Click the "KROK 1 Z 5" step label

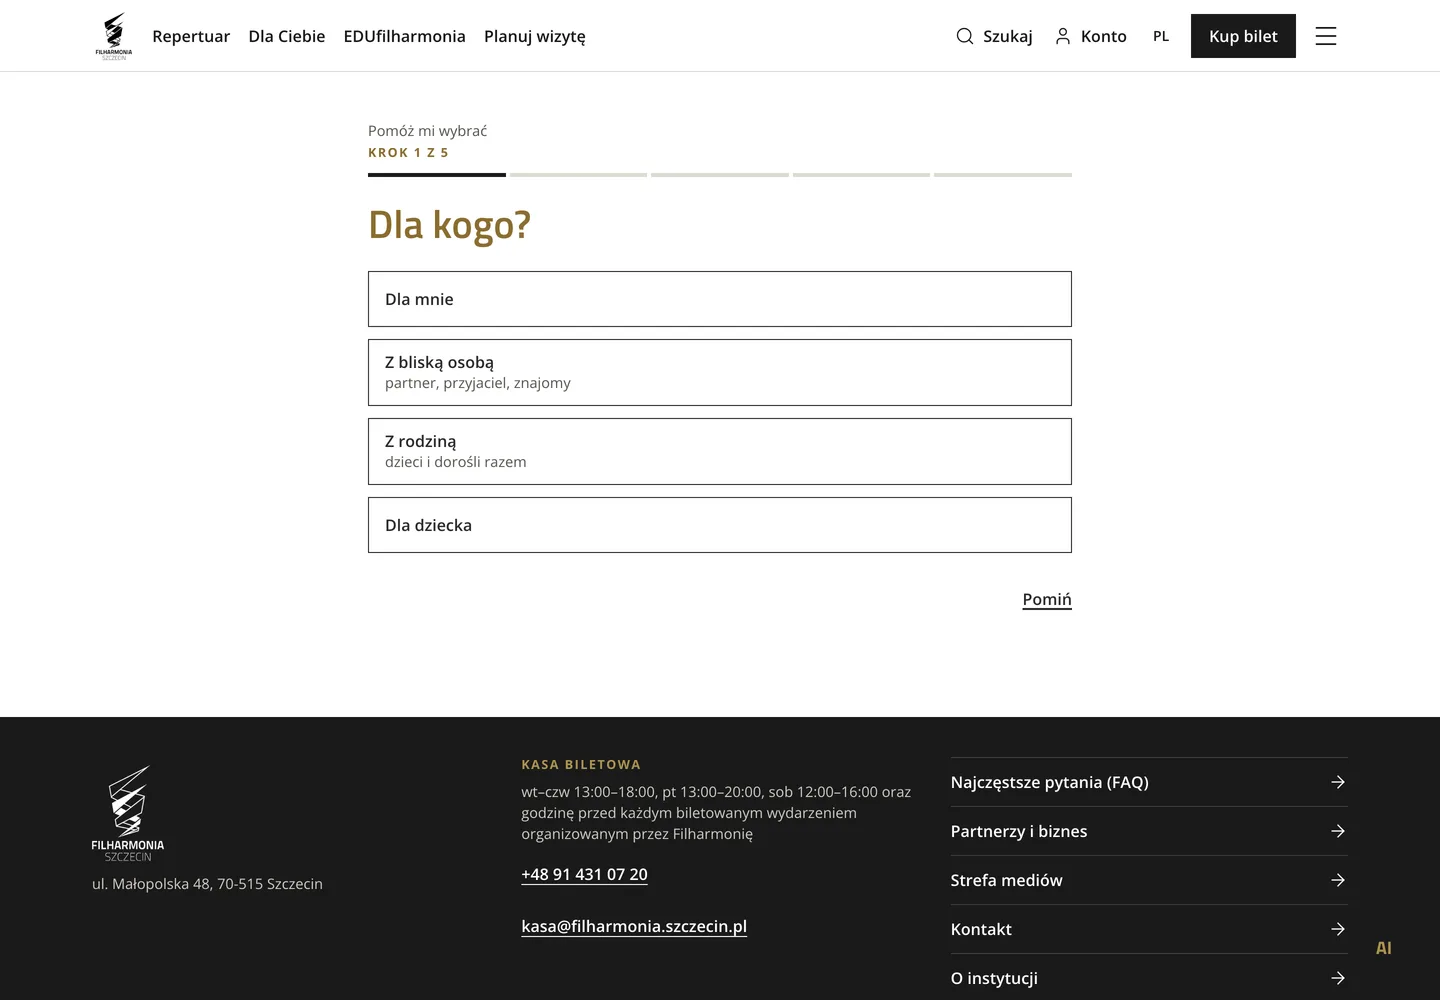[408, 153]
